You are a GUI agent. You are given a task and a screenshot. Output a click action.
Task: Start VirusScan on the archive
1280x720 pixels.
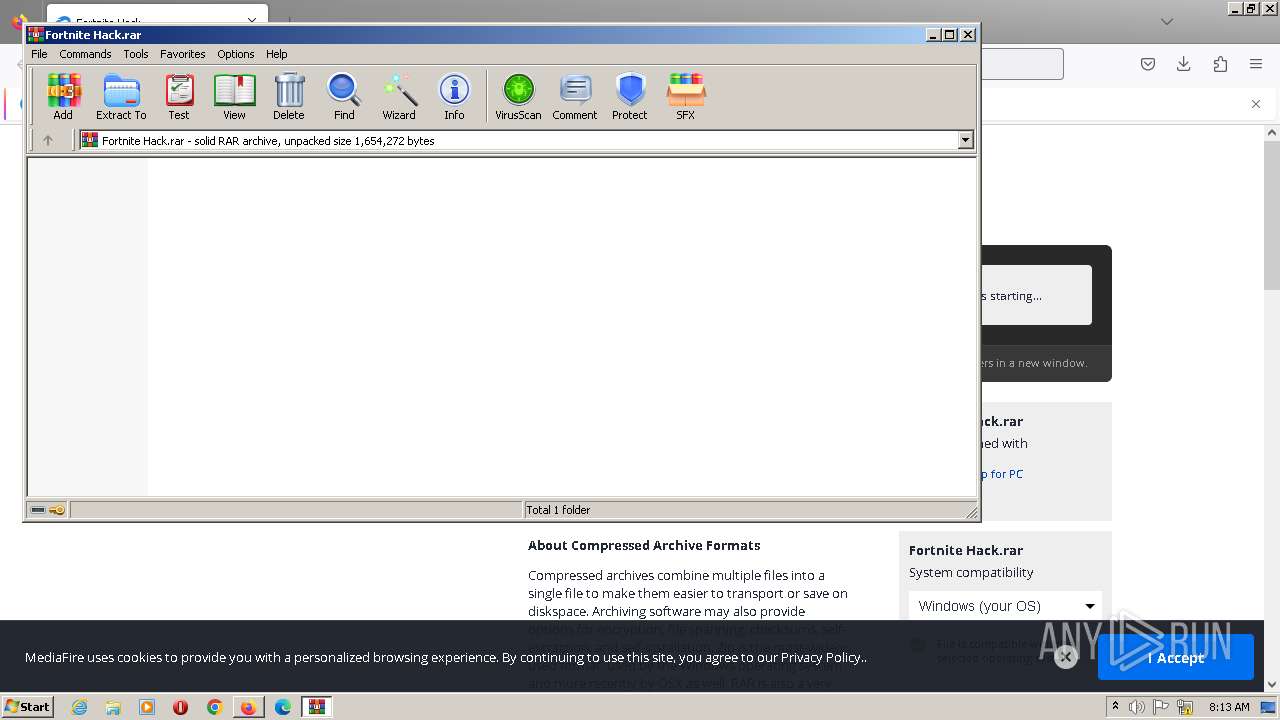(x=518, y=97)
